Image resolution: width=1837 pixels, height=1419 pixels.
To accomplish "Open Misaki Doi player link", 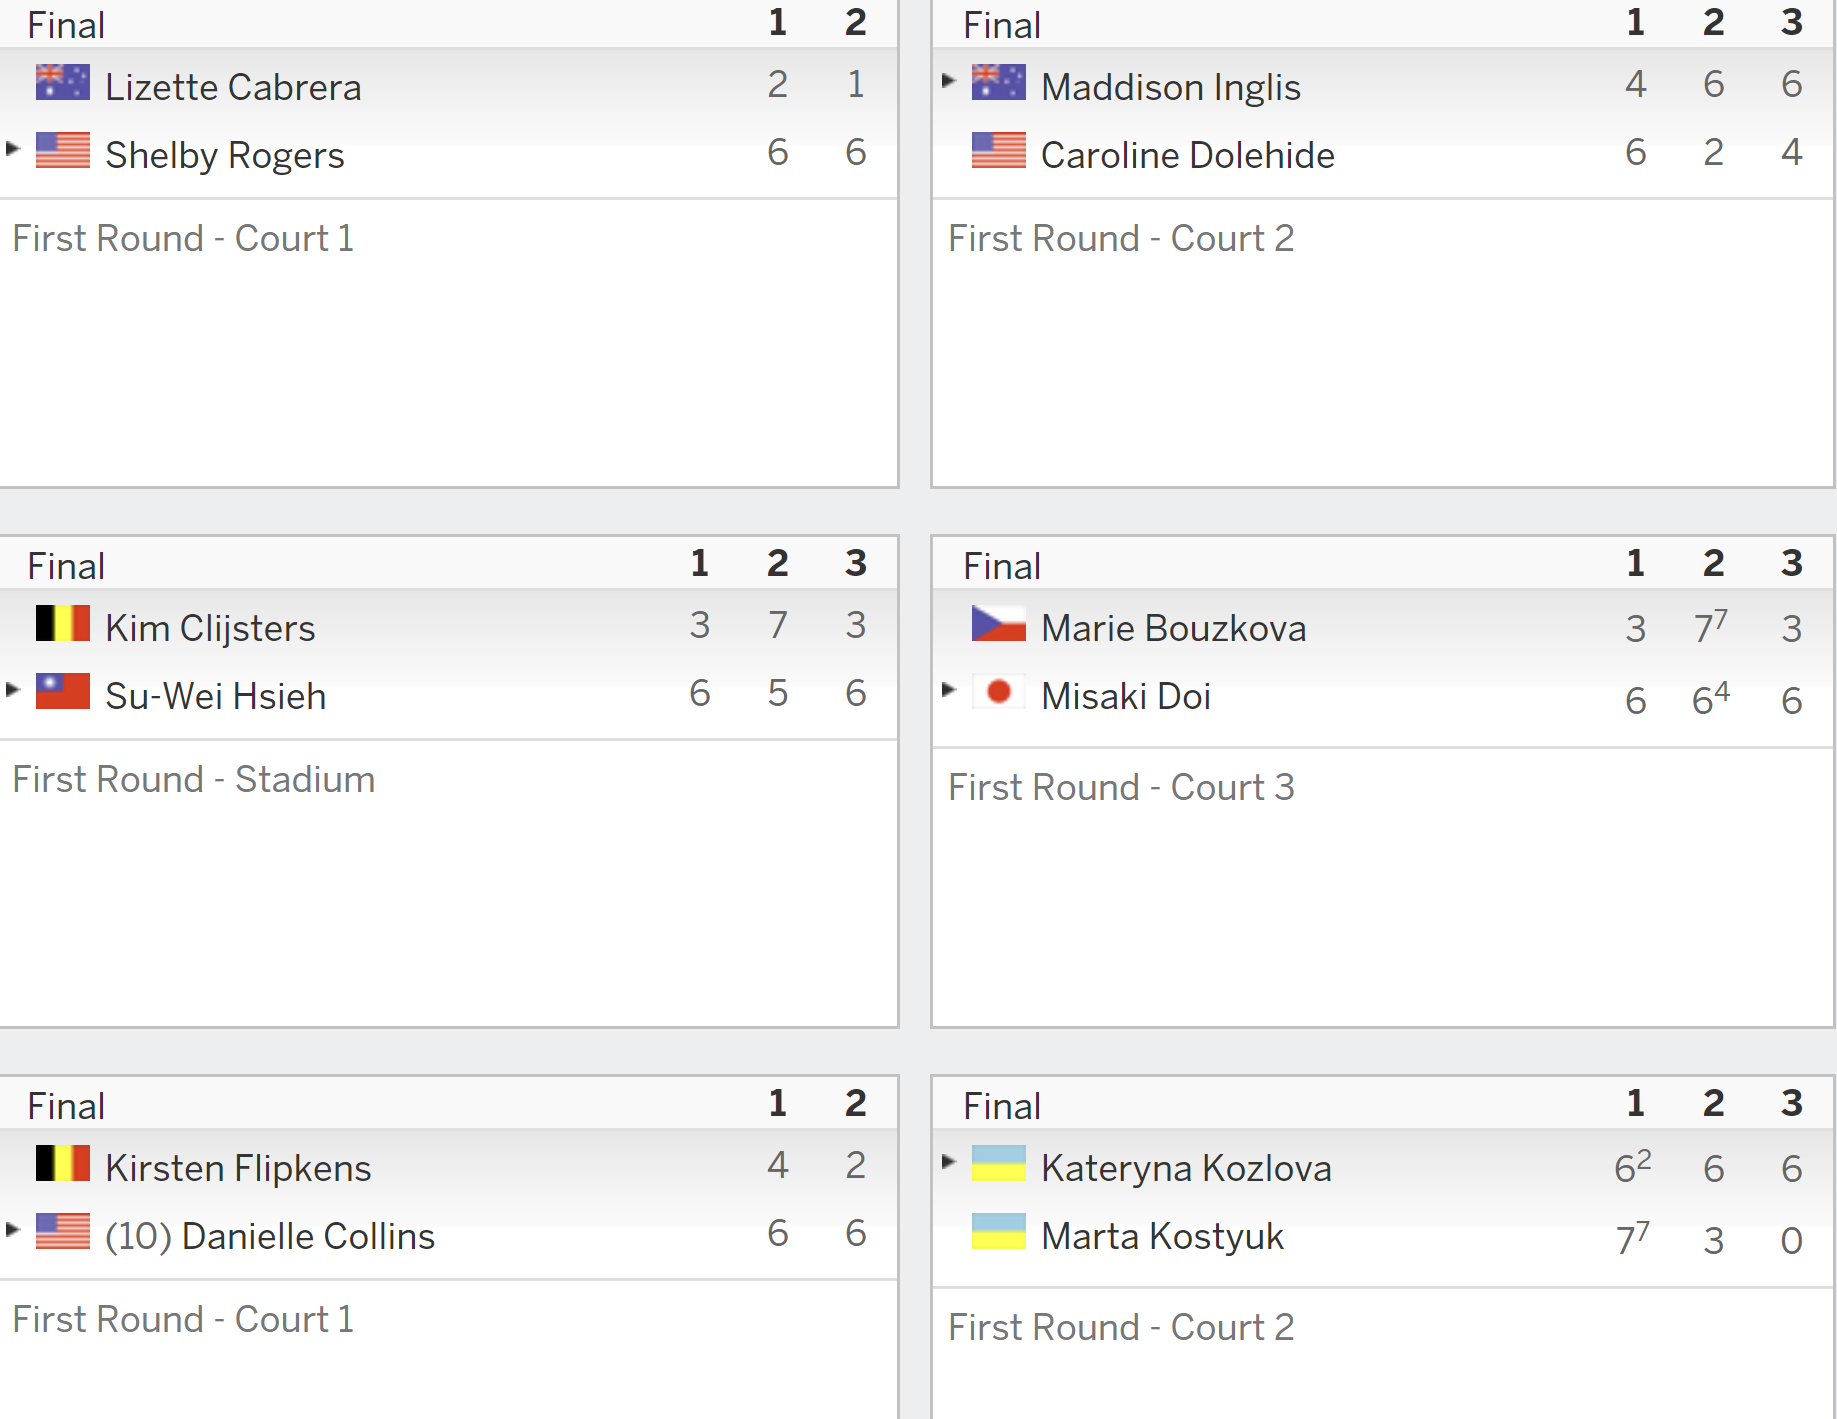I will (1126, 696).
